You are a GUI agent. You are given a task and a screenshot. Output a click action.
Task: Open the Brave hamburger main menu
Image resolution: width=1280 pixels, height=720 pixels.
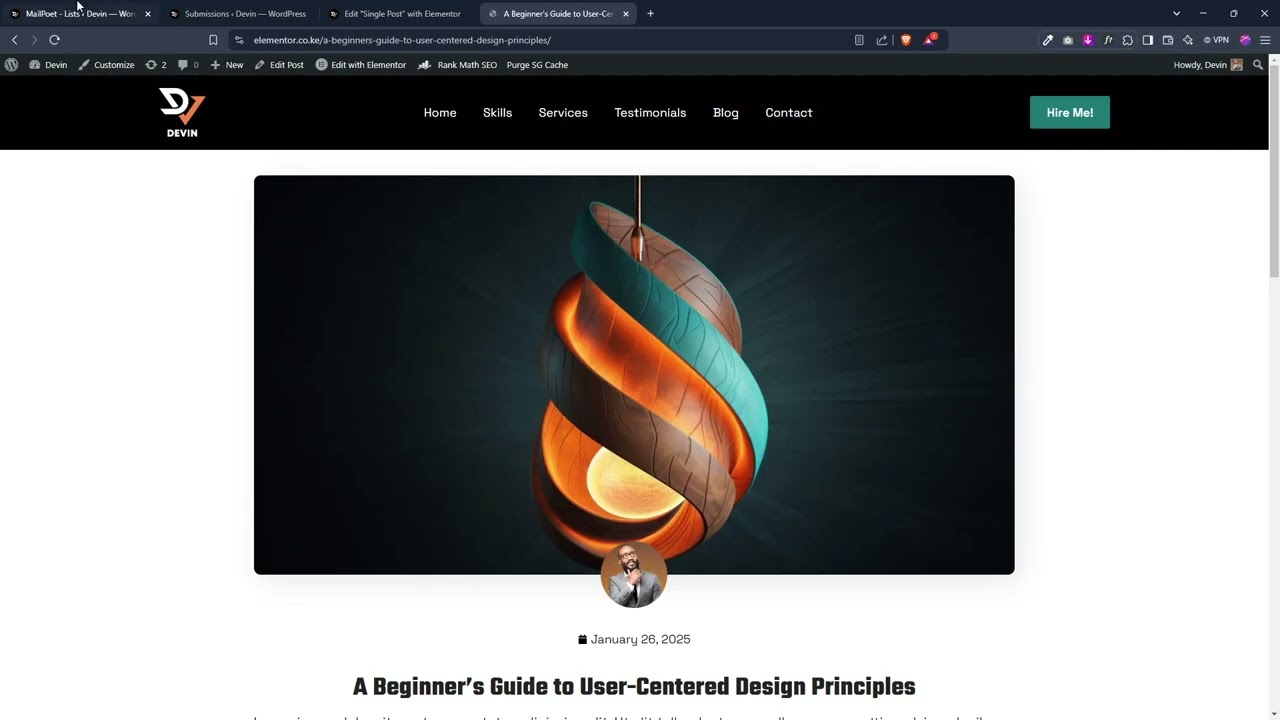tap(1265, 40)
